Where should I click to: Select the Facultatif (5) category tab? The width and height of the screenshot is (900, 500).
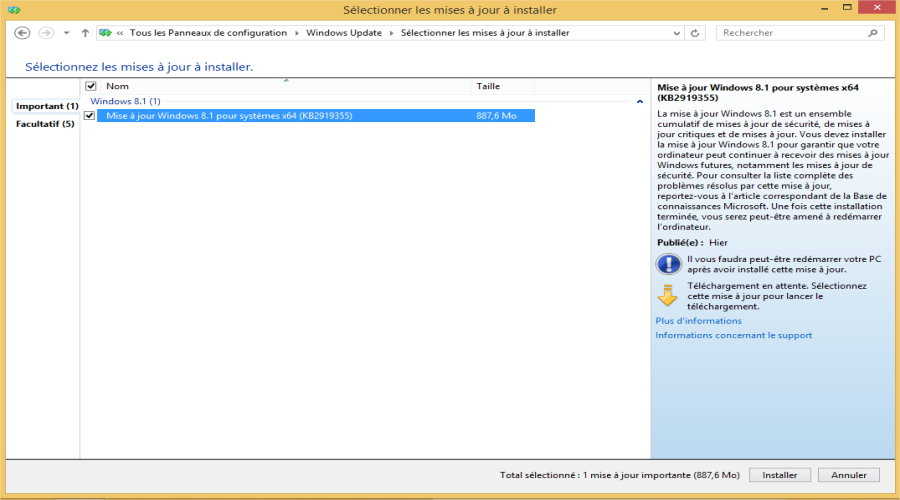(45, 124)
